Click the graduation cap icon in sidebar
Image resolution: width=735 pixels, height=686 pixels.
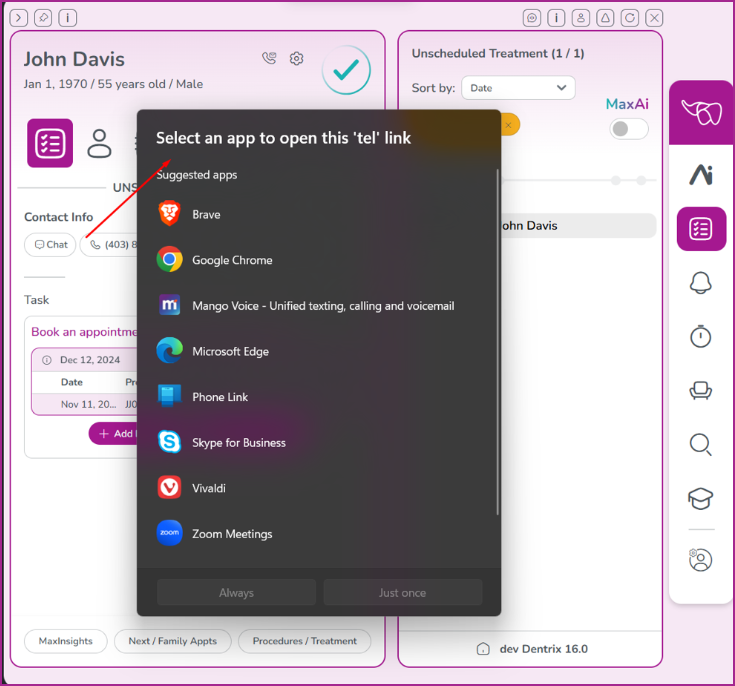pyautogui.click(x=701, y=498)
